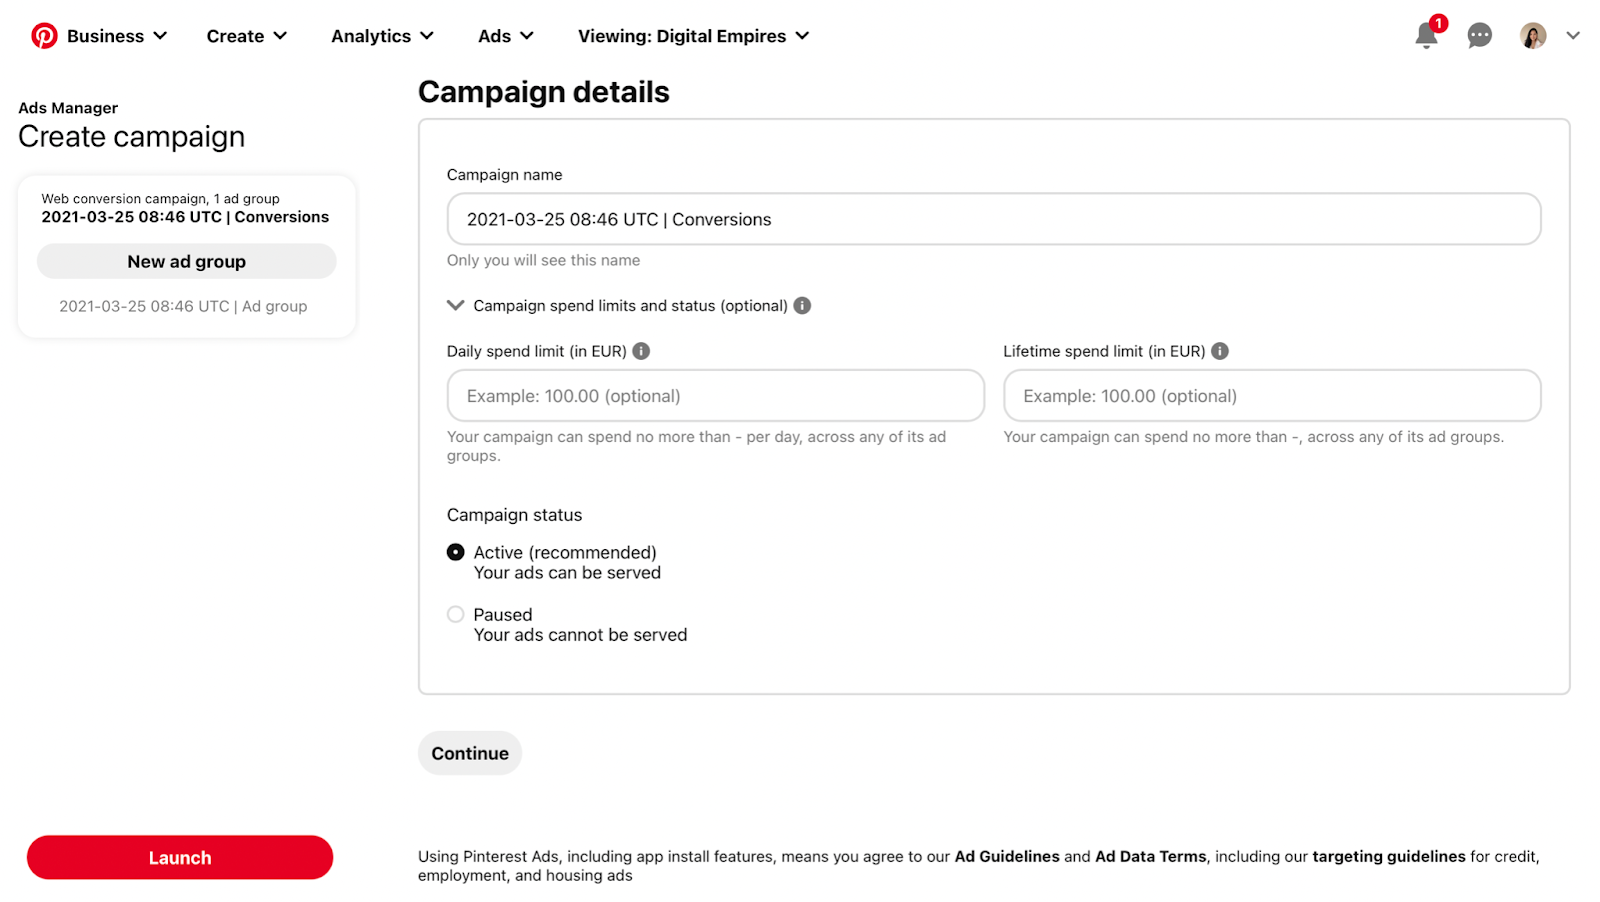Open the Business menu
This screenshot has height=902, width=1600.
(x=116, y=36)
